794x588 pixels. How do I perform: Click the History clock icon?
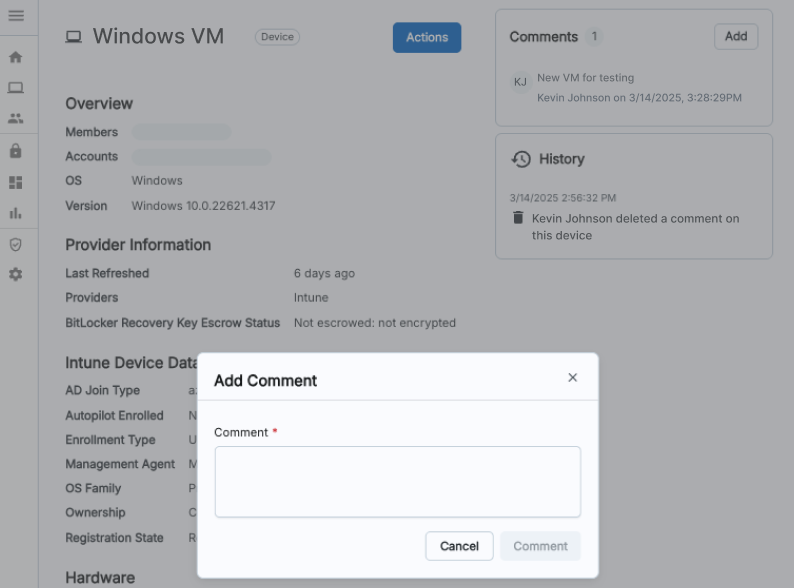point(521,159)
